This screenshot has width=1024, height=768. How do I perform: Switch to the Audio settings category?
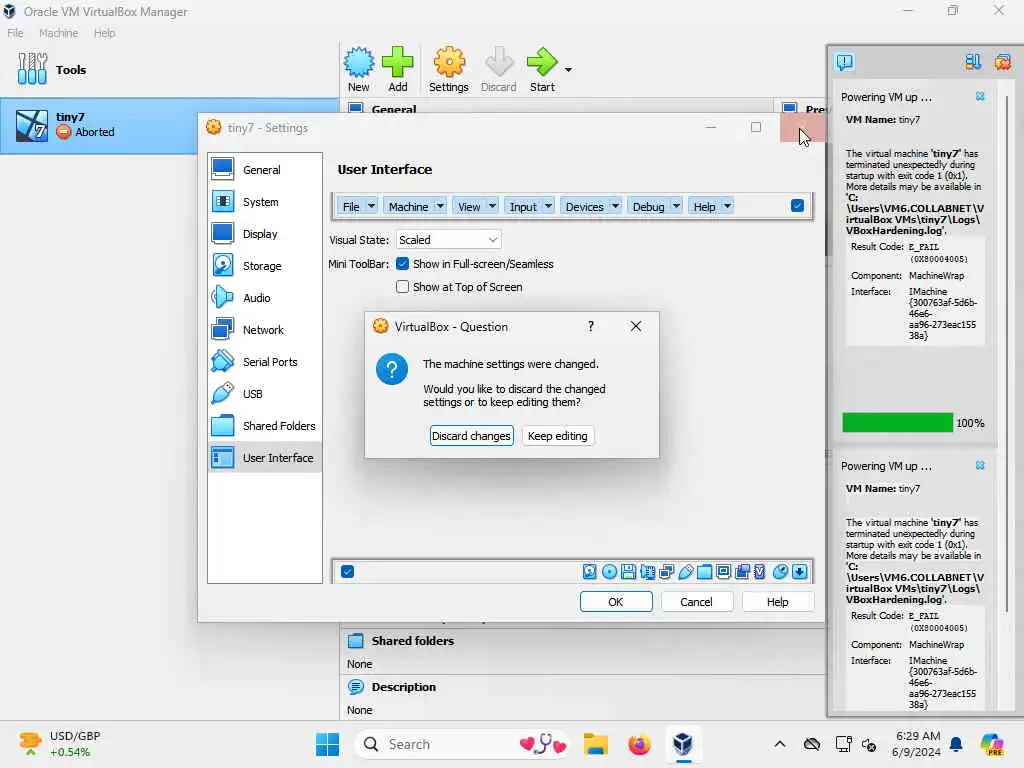point(265,298)
